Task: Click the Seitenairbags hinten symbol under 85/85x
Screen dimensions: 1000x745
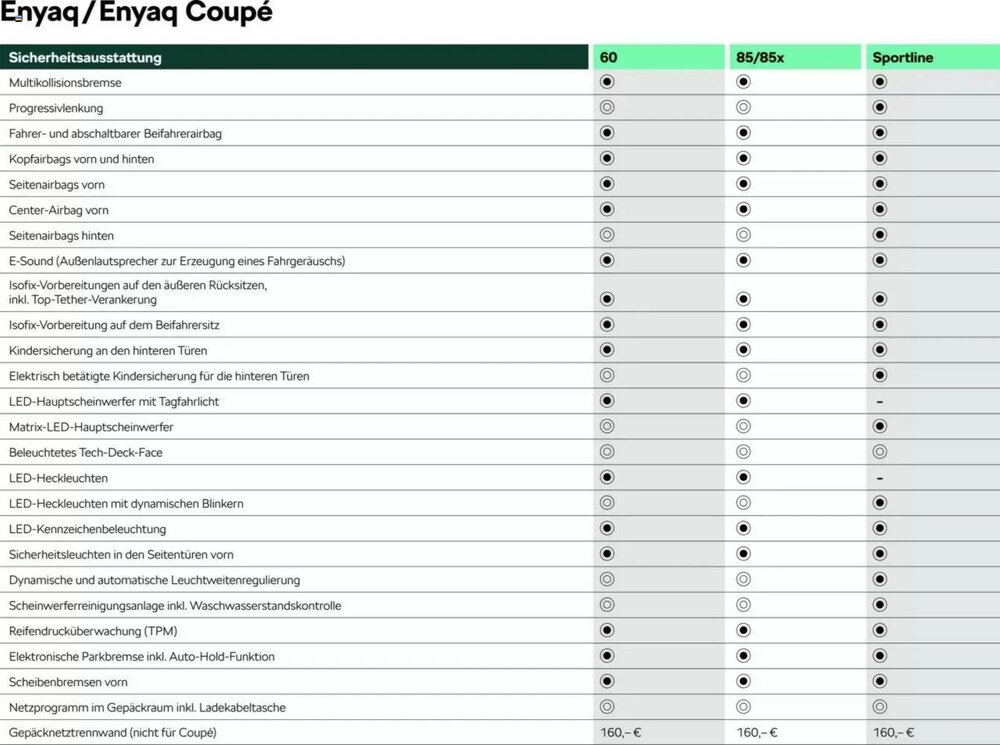Action: click(744, 235)
